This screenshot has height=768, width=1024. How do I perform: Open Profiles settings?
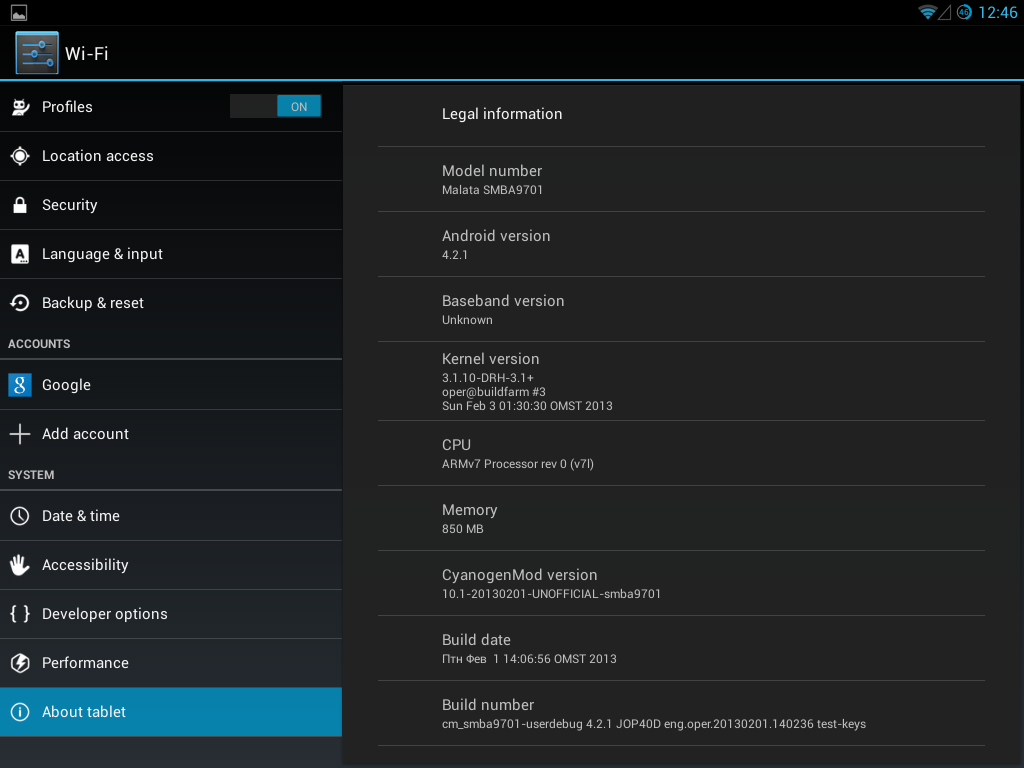tap(171, 107)
